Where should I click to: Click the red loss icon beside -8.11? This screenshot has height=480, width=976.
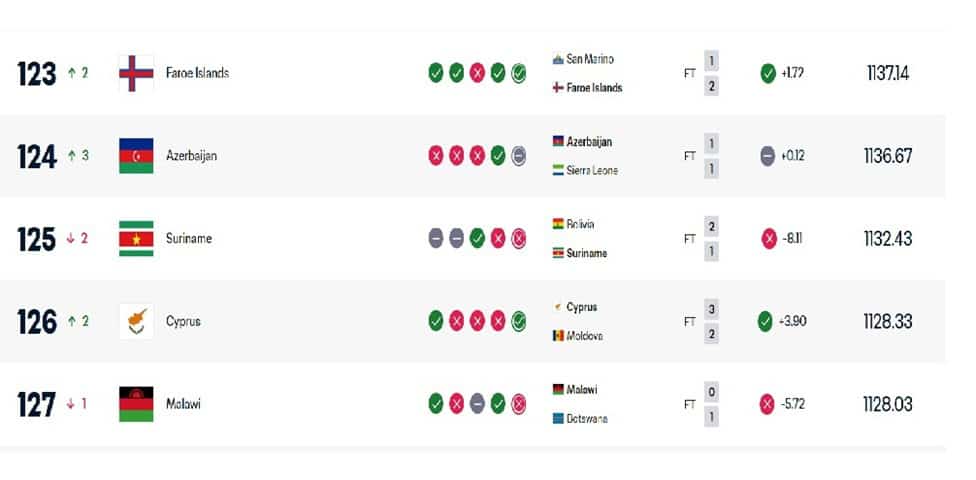pyautogui.click(x=768, y=239)
